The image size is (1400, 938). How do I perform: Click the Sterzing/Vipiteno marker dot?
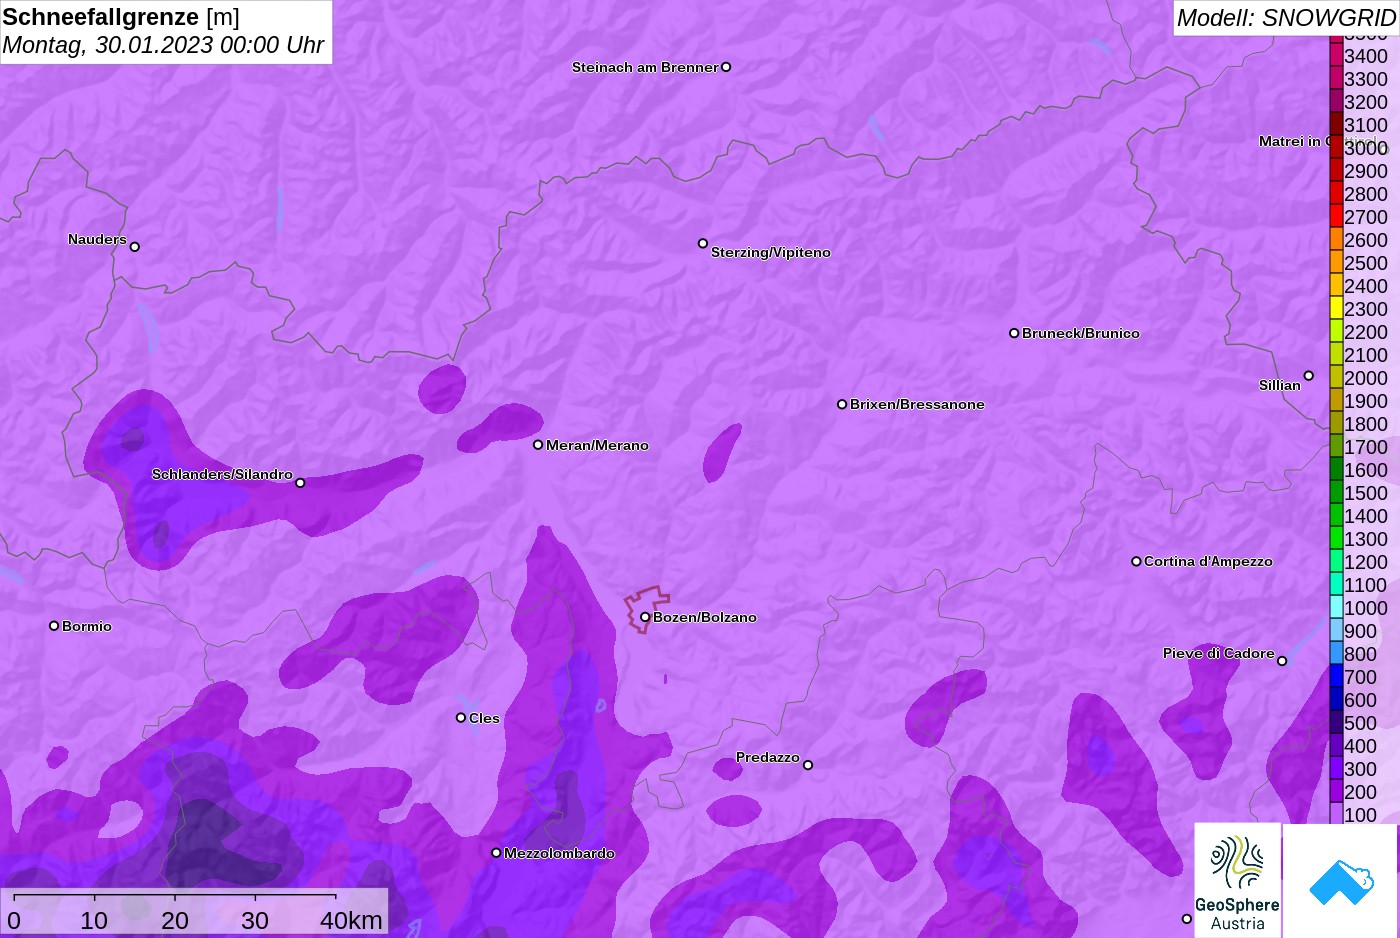coord(703,243)
